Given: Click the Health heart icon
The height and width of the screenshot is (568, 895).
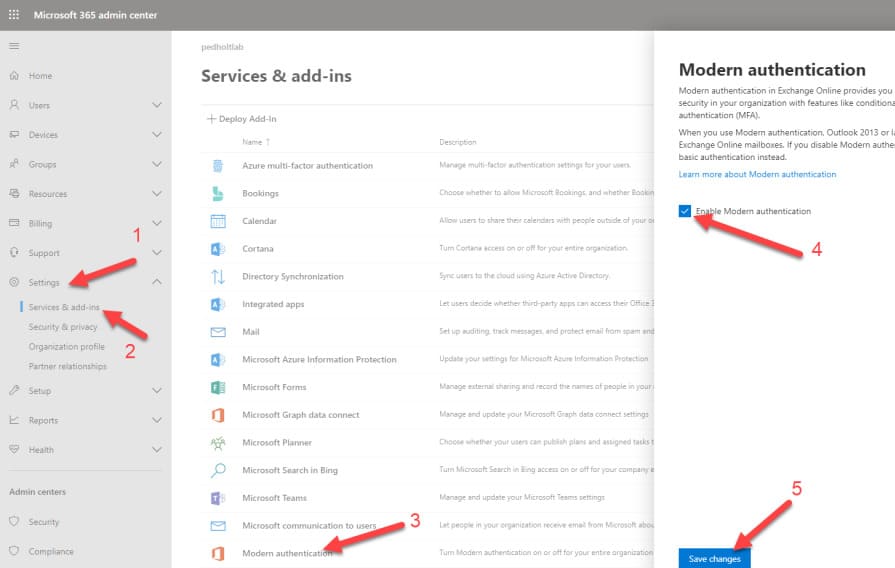Looking at the screenshot, I should click(x=14, y=449).
